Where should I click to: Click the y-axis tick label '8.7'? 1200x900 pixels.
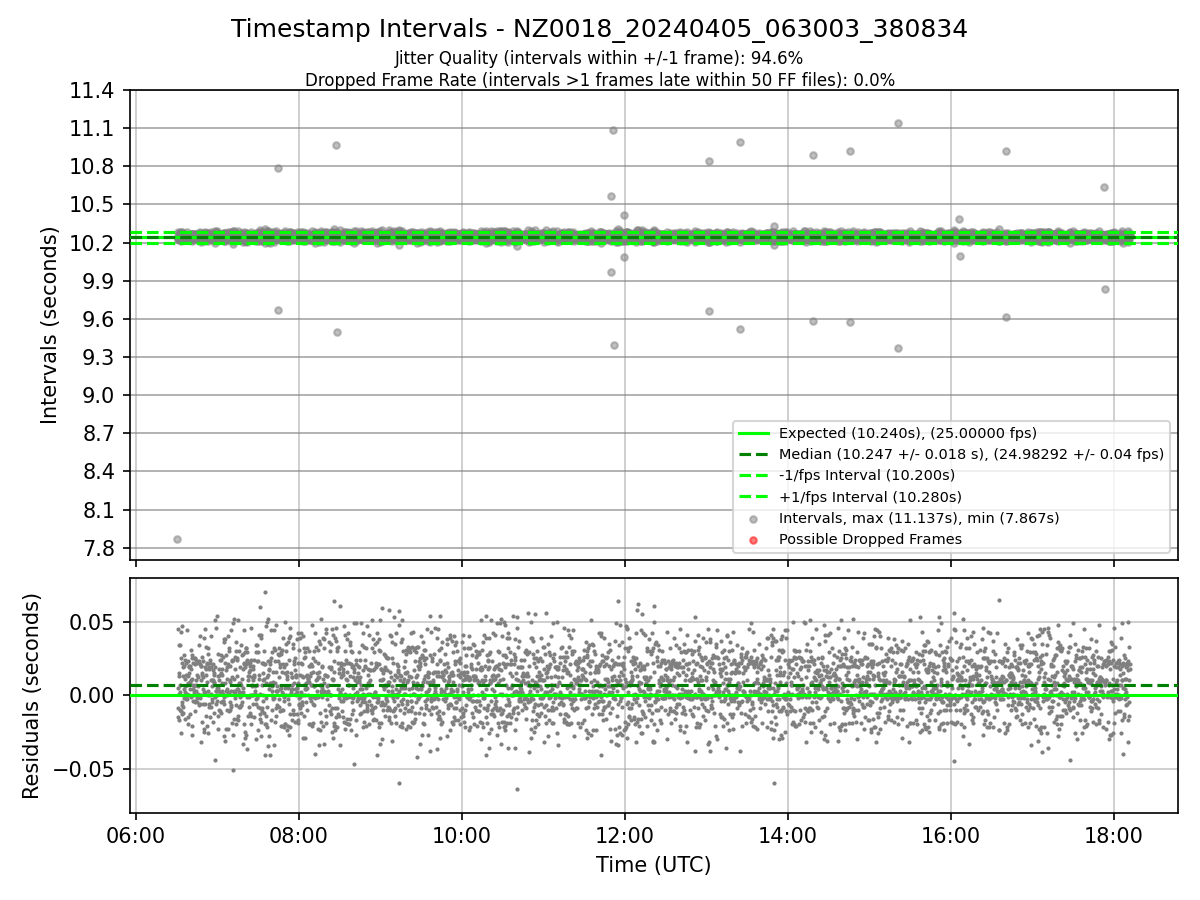(98, 434)
